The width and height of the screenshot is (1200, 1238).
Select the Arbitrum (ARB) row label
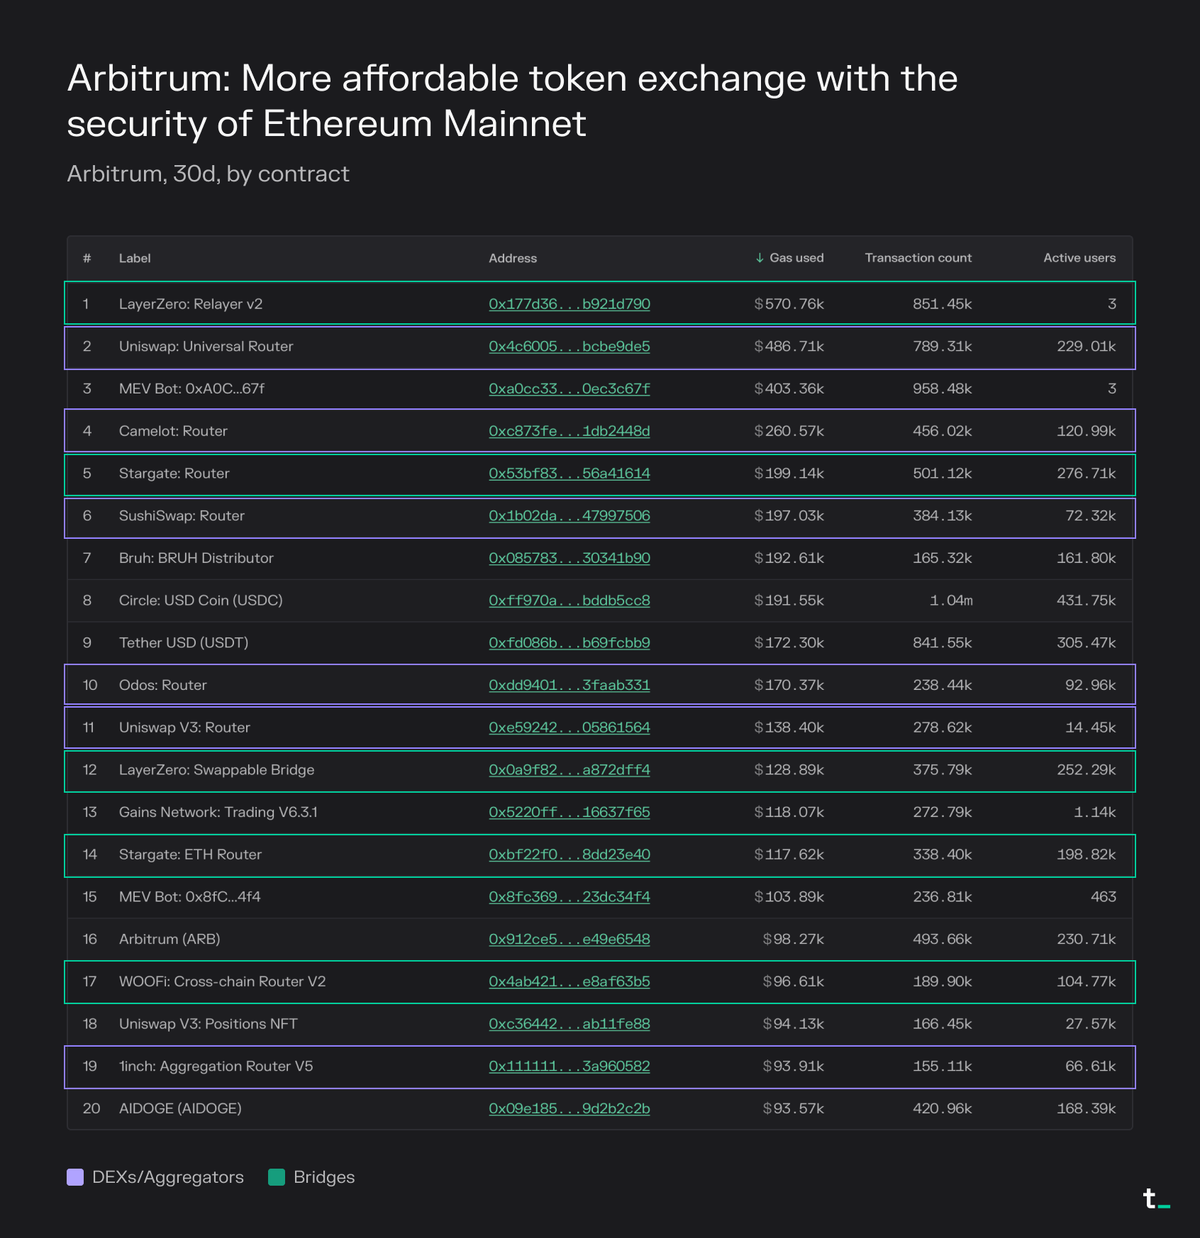[x=169, y=939]
